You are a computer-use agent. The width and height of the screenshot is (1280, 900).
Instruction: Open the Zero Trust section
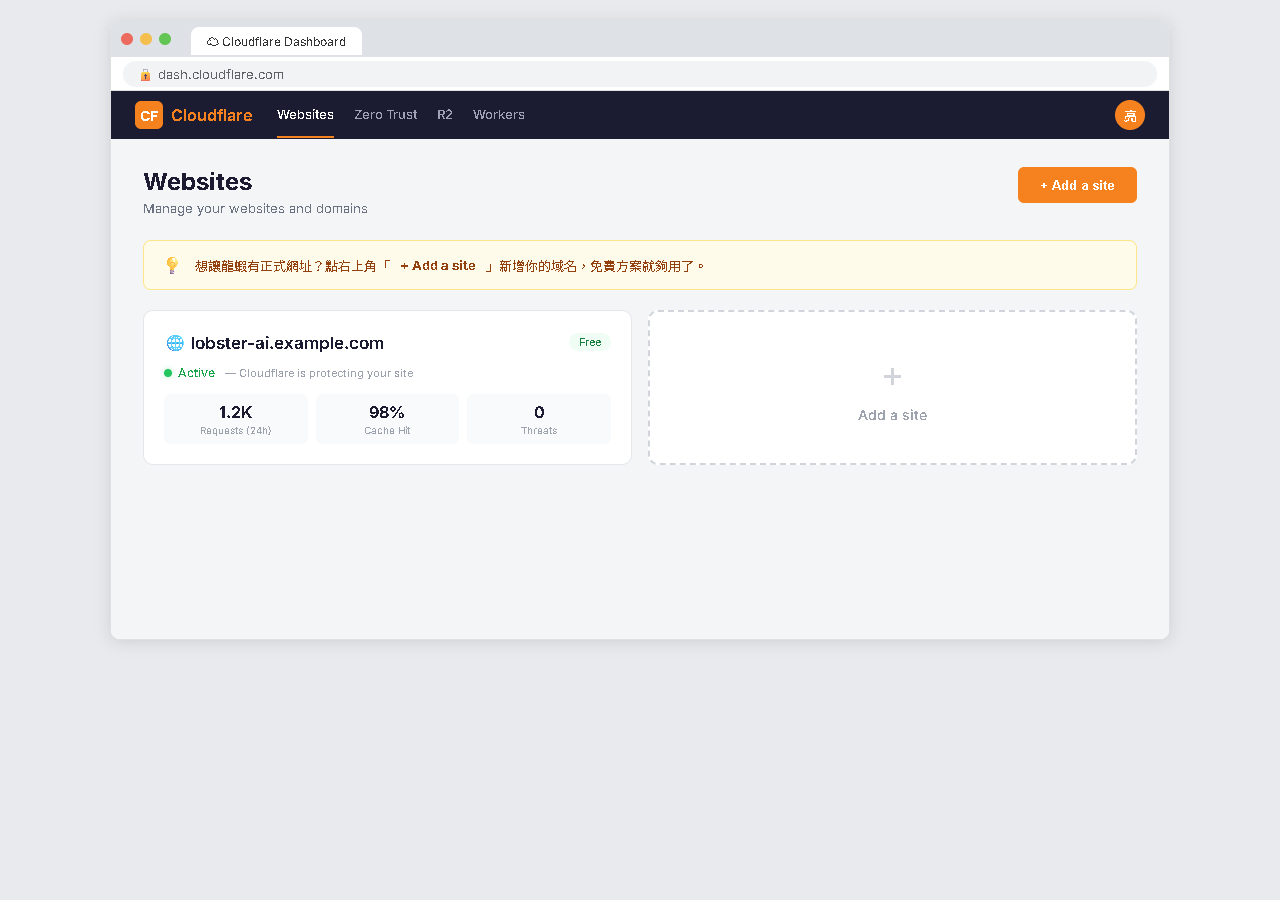pyautogui.click(x=385, y=114)
